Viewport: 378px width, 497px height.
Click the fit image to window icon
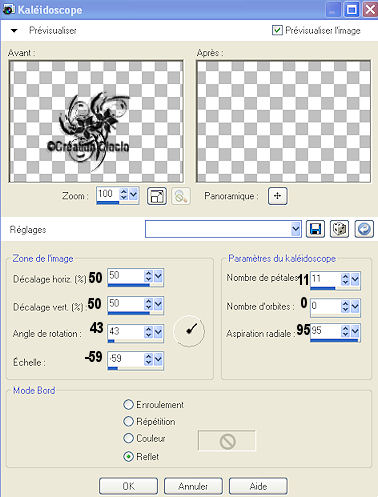157,196
